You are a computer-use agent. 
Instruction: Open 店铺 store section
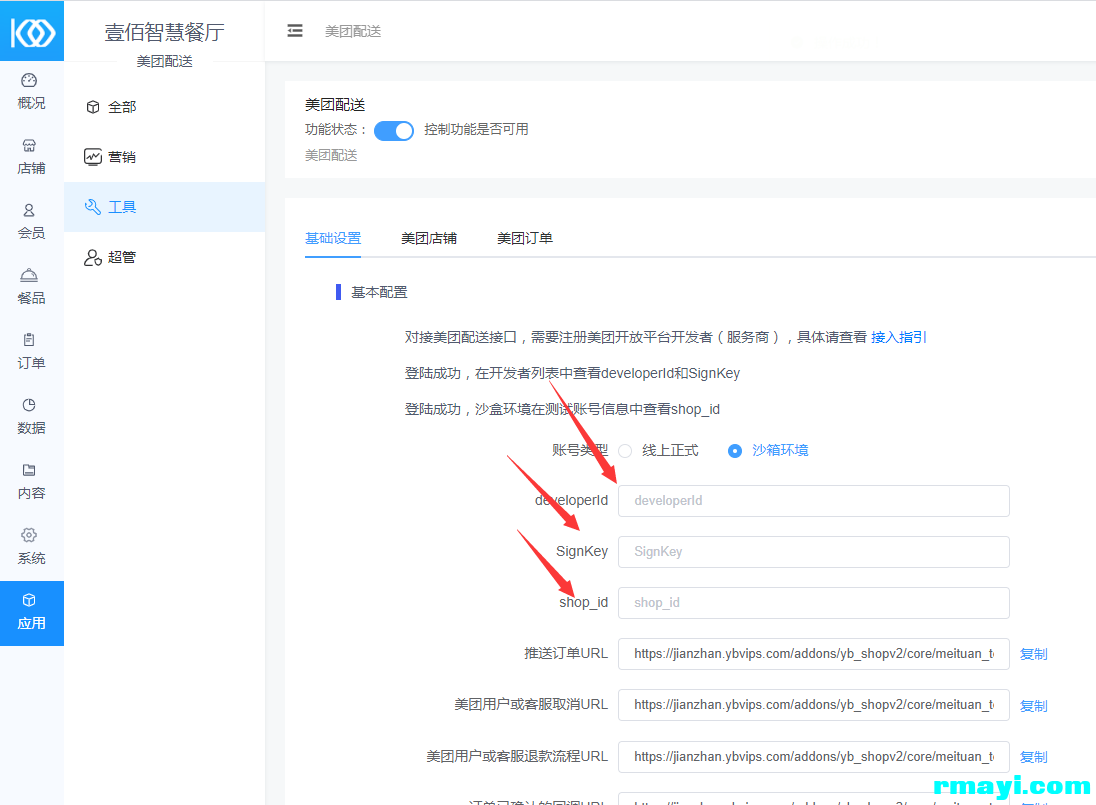click(31, 157)
